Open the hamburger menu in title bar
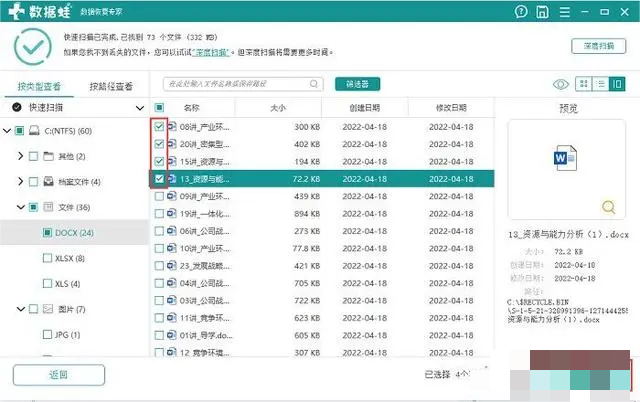 [564, 12]
